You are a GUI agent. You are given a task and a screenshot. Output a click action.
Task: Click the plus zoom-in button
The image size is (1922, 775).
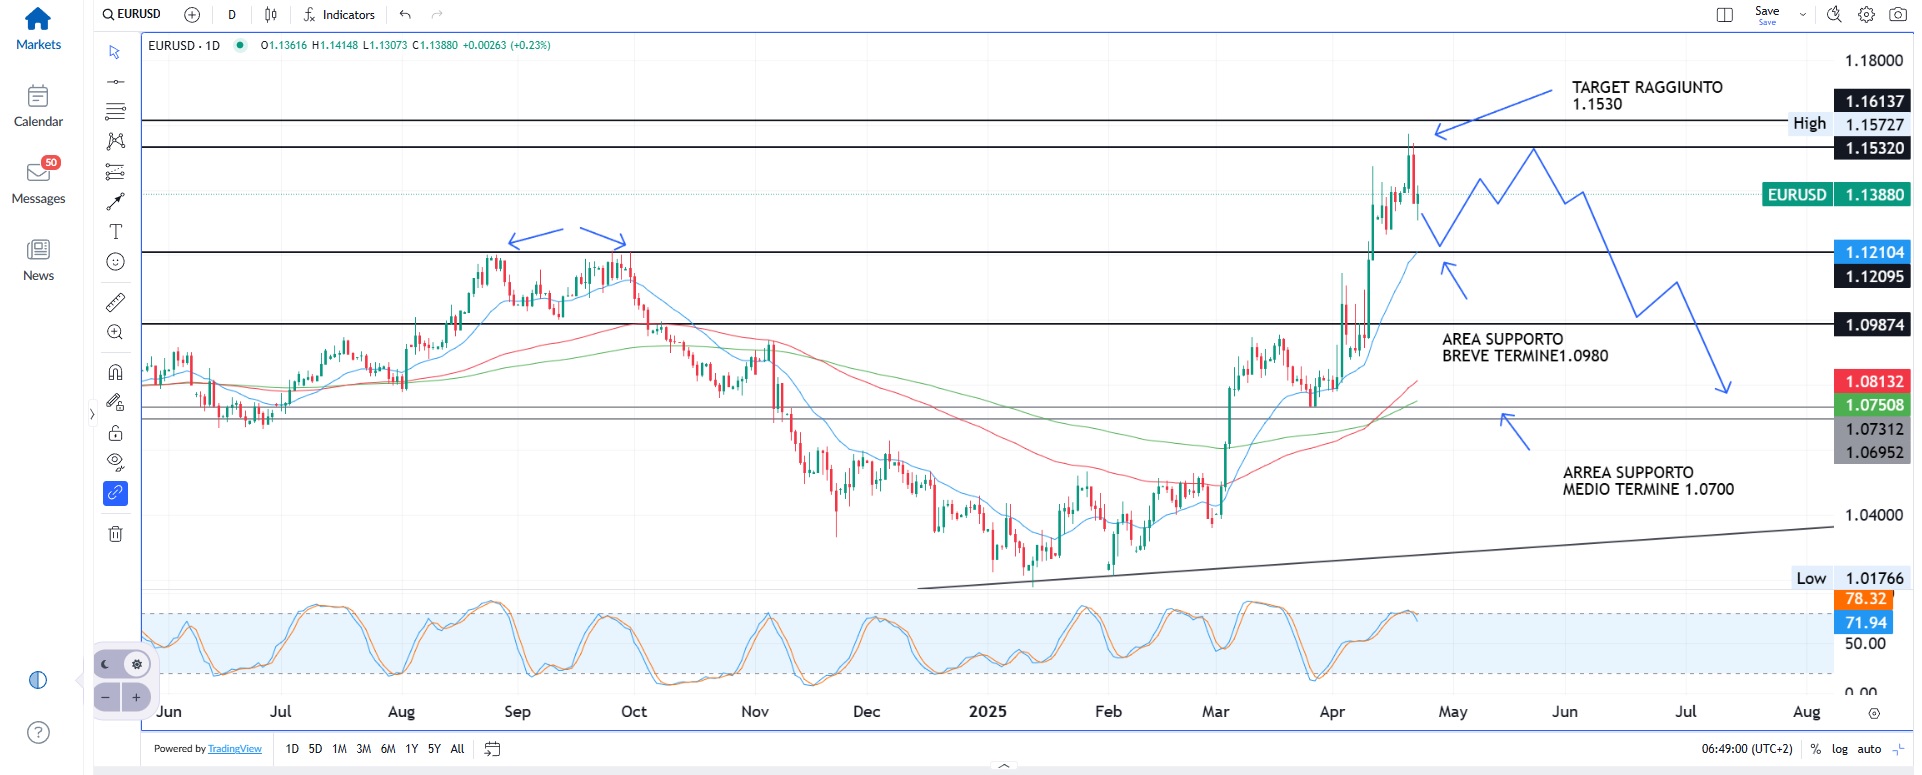pyautogui.click(x=136, y=697)
